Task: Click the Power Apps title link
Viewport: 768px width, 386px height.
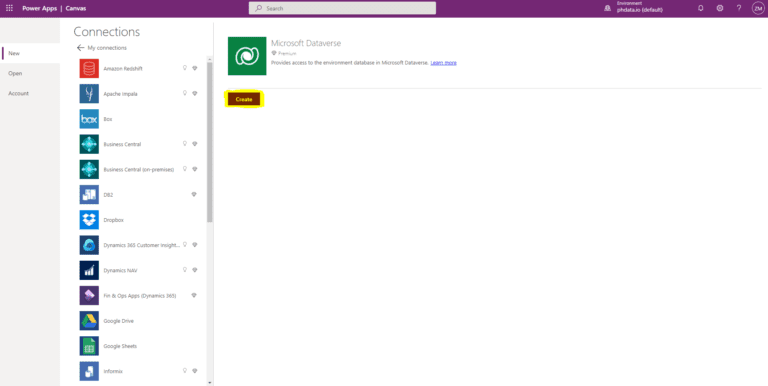Action: click(x=40, y=8)
